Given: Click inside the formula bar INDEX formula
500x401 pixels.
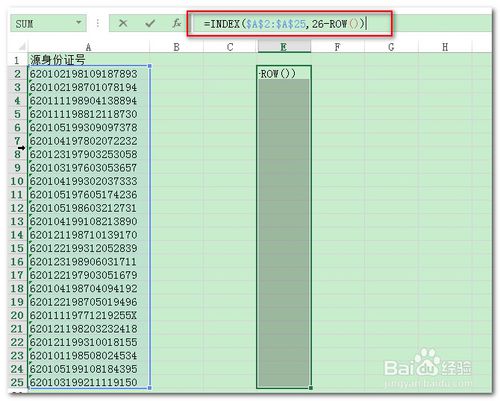Looking at the screenshot, I should click(284, 24).
